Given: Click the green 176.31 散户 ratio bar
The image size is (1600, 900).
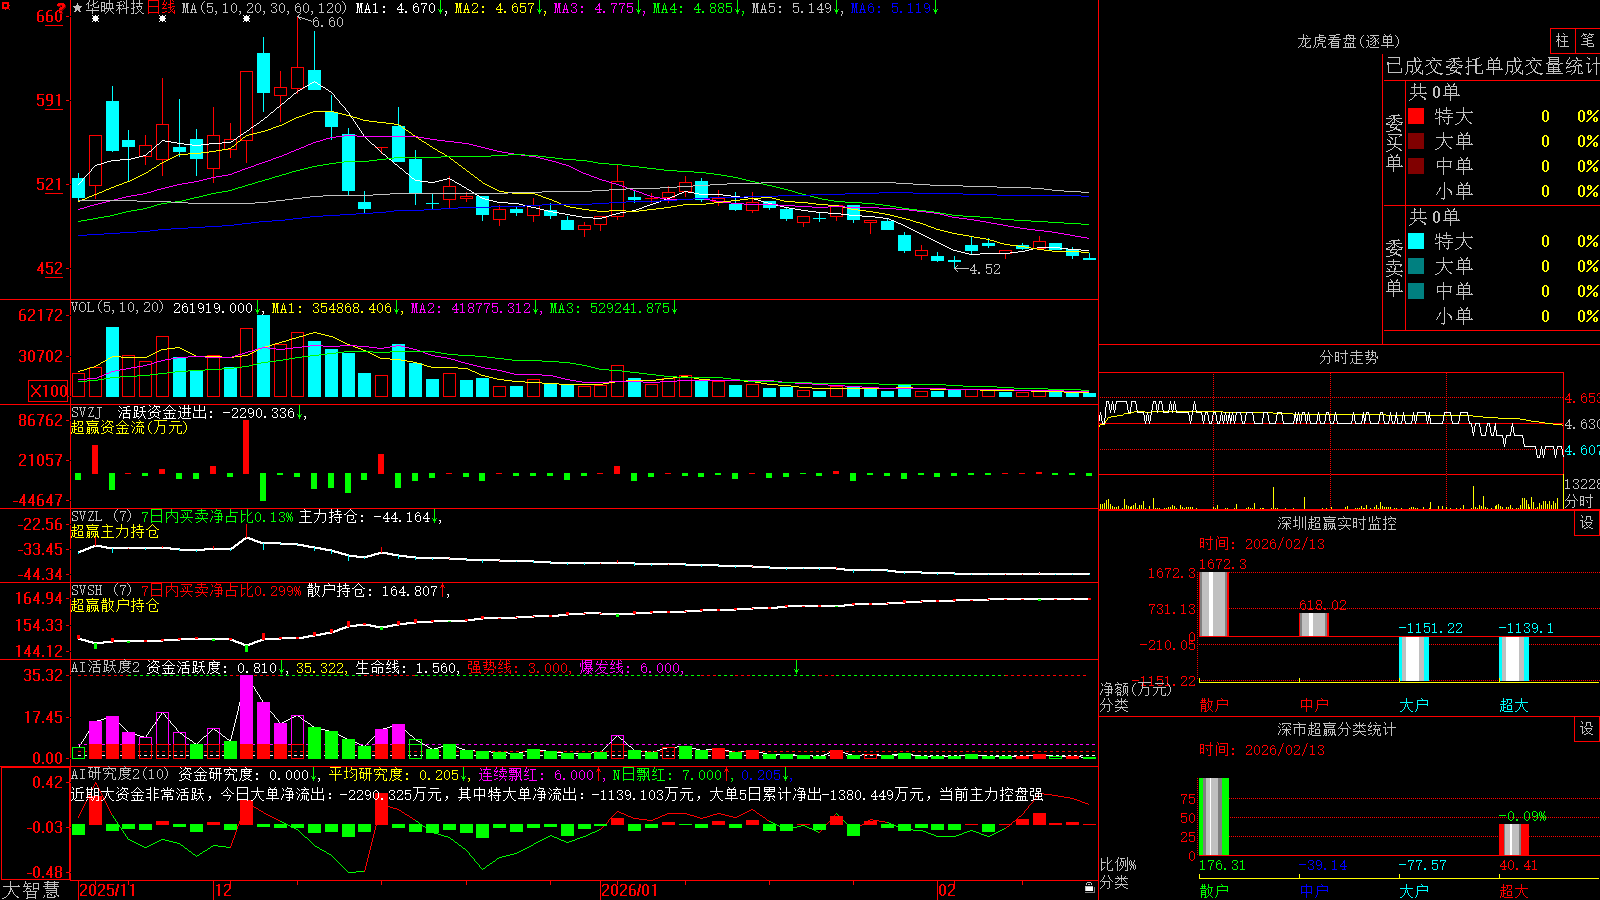Looking at the screenshot, I should click(x=1213, y=817).
